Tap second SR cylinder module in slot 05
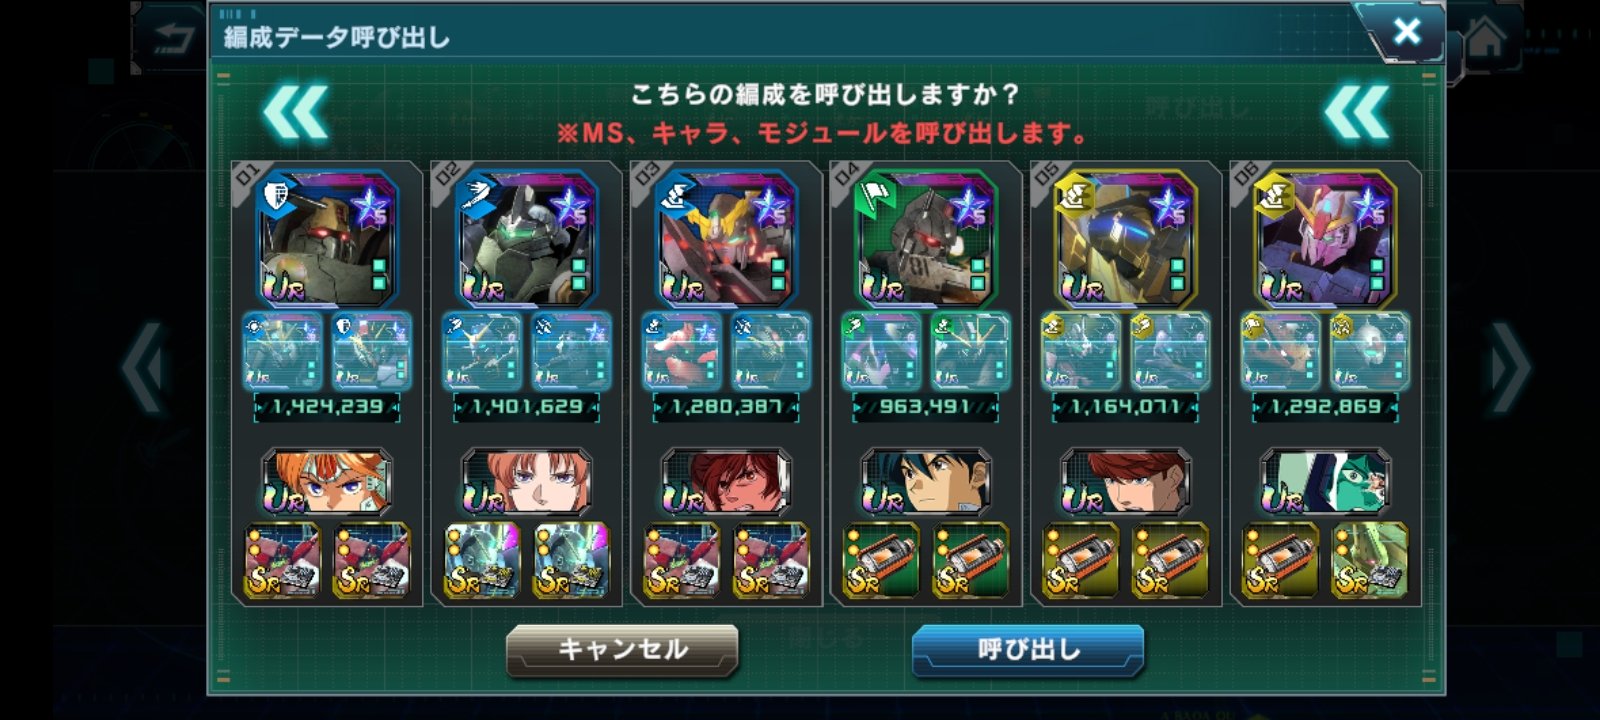This screenshot has width=1600, height=720. click(x=1170, y=560)
